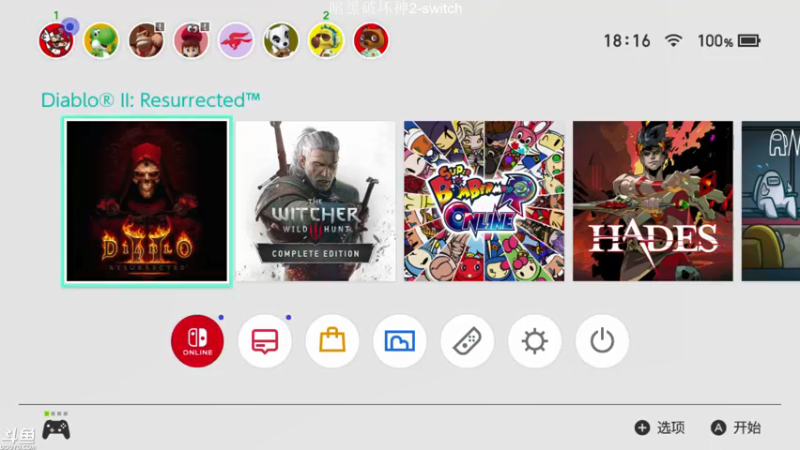Select the Hades game tile
Viewport: 800px width, 450px height.
[x=653, y=201]
